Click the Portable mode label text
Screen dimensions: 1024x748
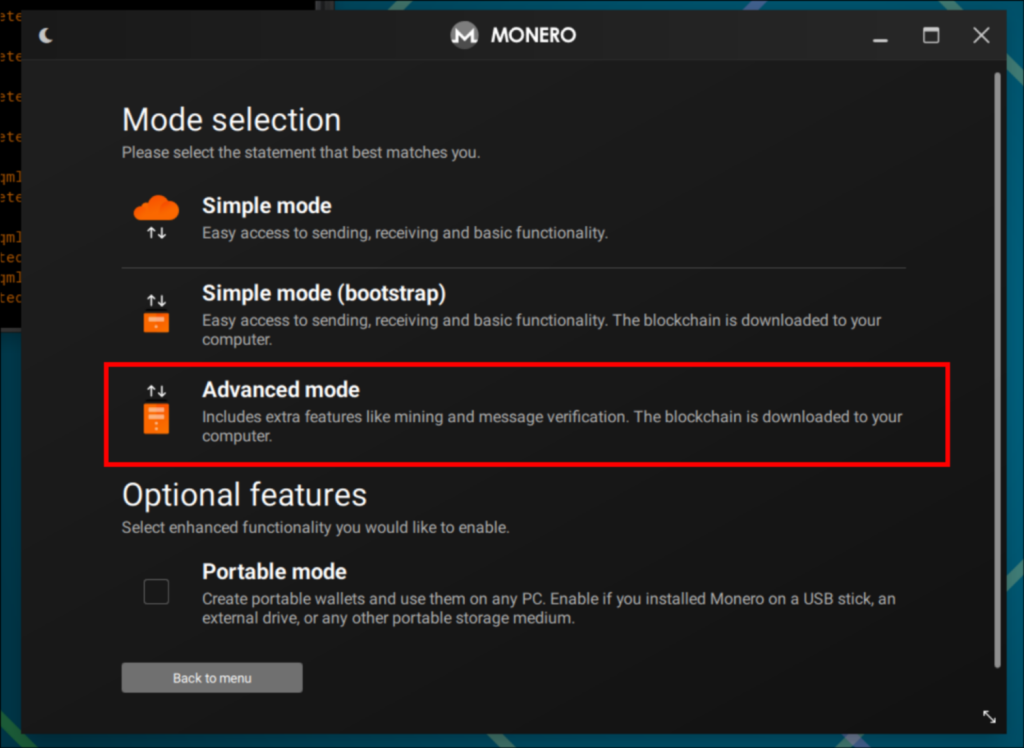pyautogui.click(x=274, y=571)
